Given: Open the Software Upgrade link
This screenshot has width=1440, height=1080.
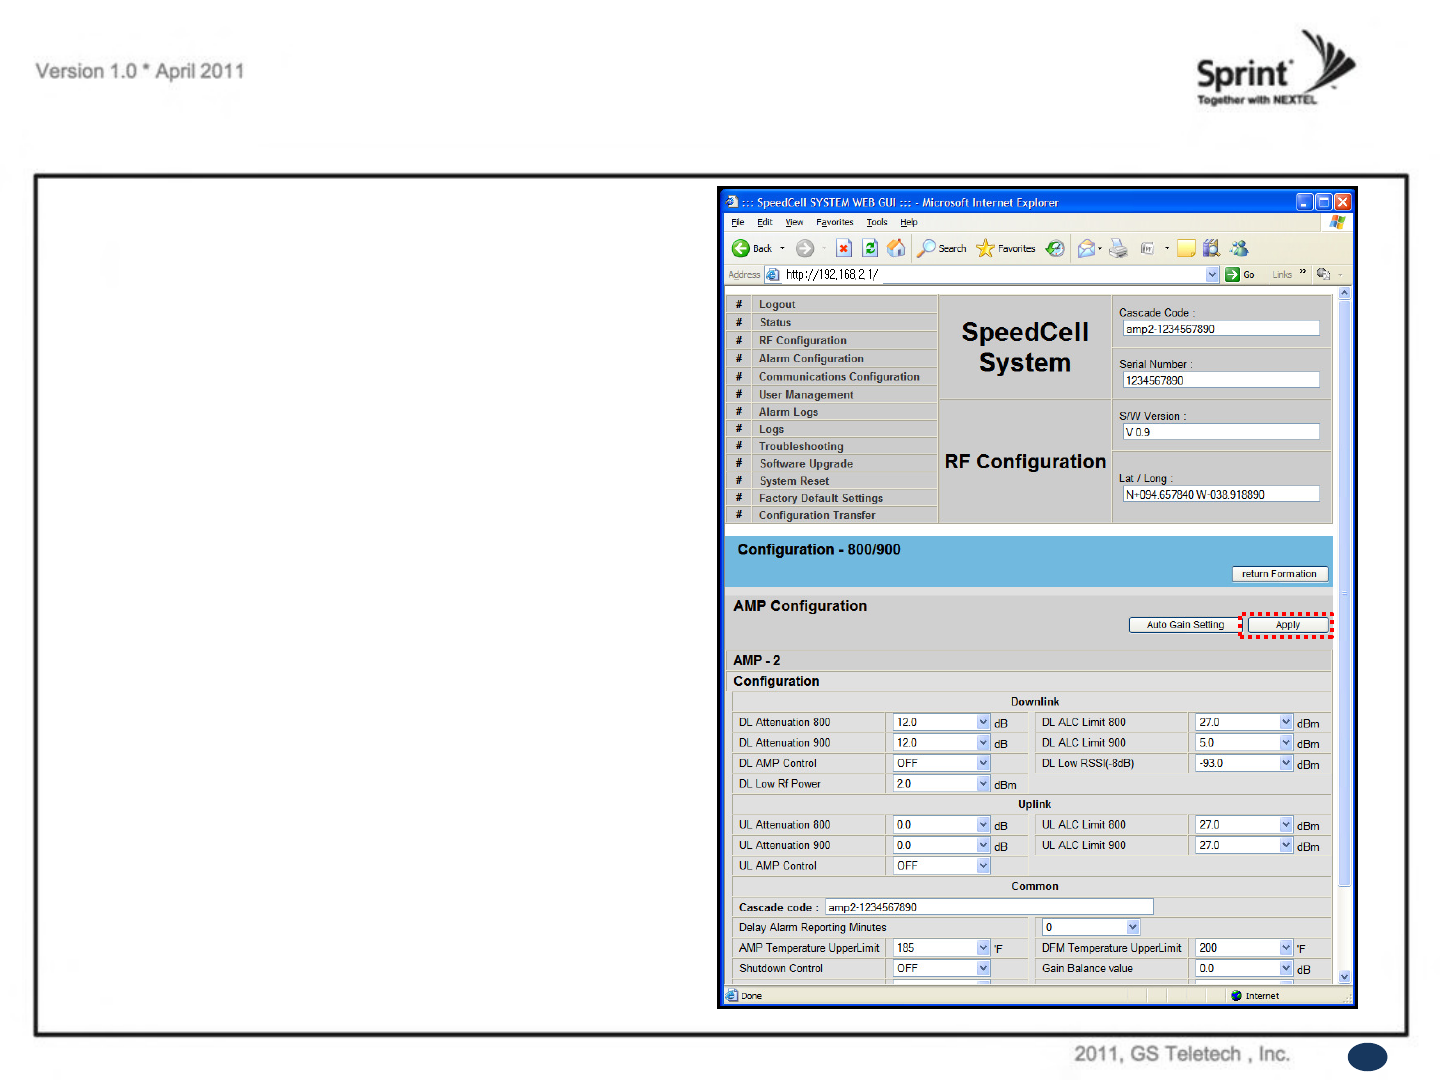Looking at the screenshot, I should click(x=806, y=463).
